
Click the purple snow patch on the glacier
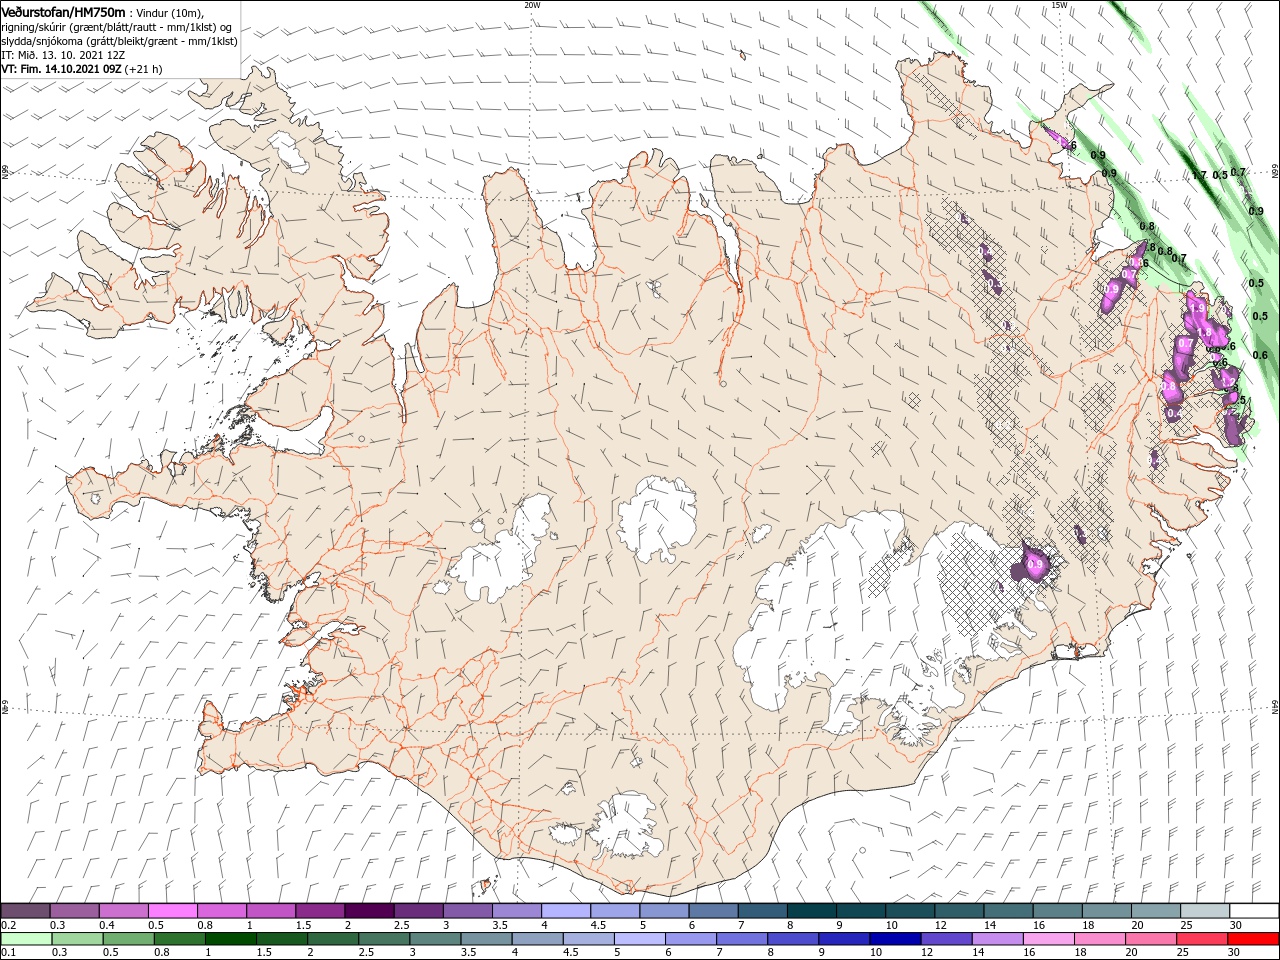click(1031, 563)
